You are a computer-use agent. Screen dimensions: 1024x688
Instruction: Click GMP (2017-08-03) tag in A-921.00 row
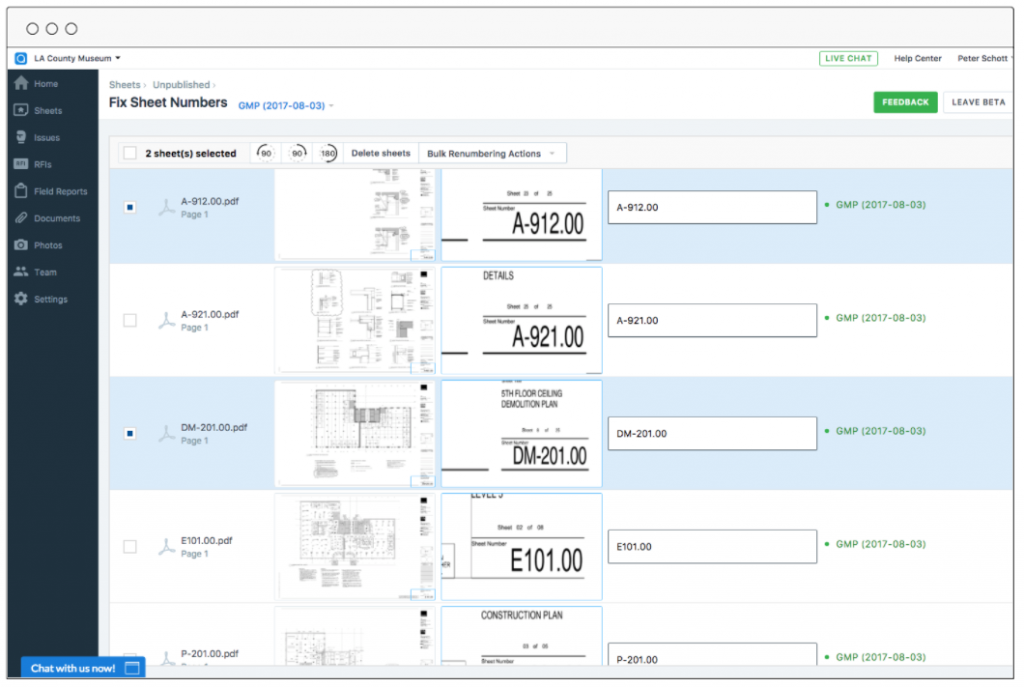pos(880,318)
